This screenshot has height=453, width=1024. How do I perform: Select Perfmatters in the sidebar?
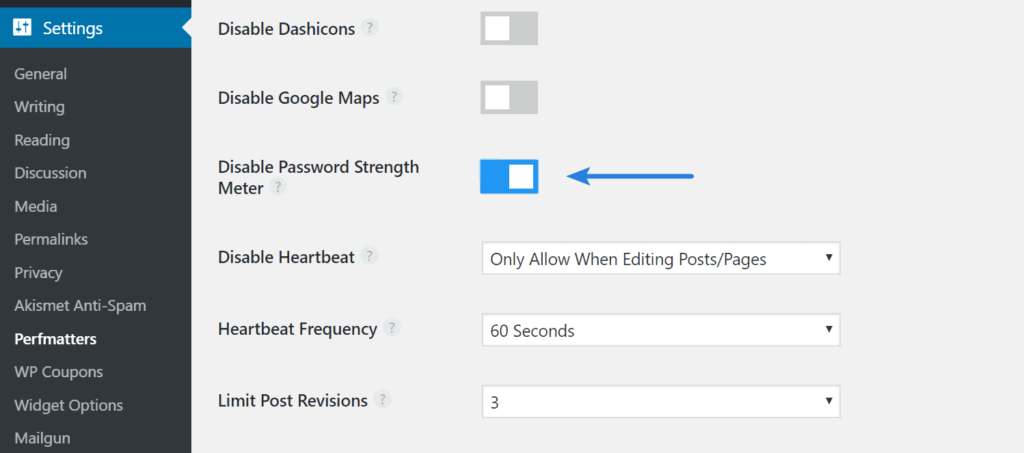(55, 339)
